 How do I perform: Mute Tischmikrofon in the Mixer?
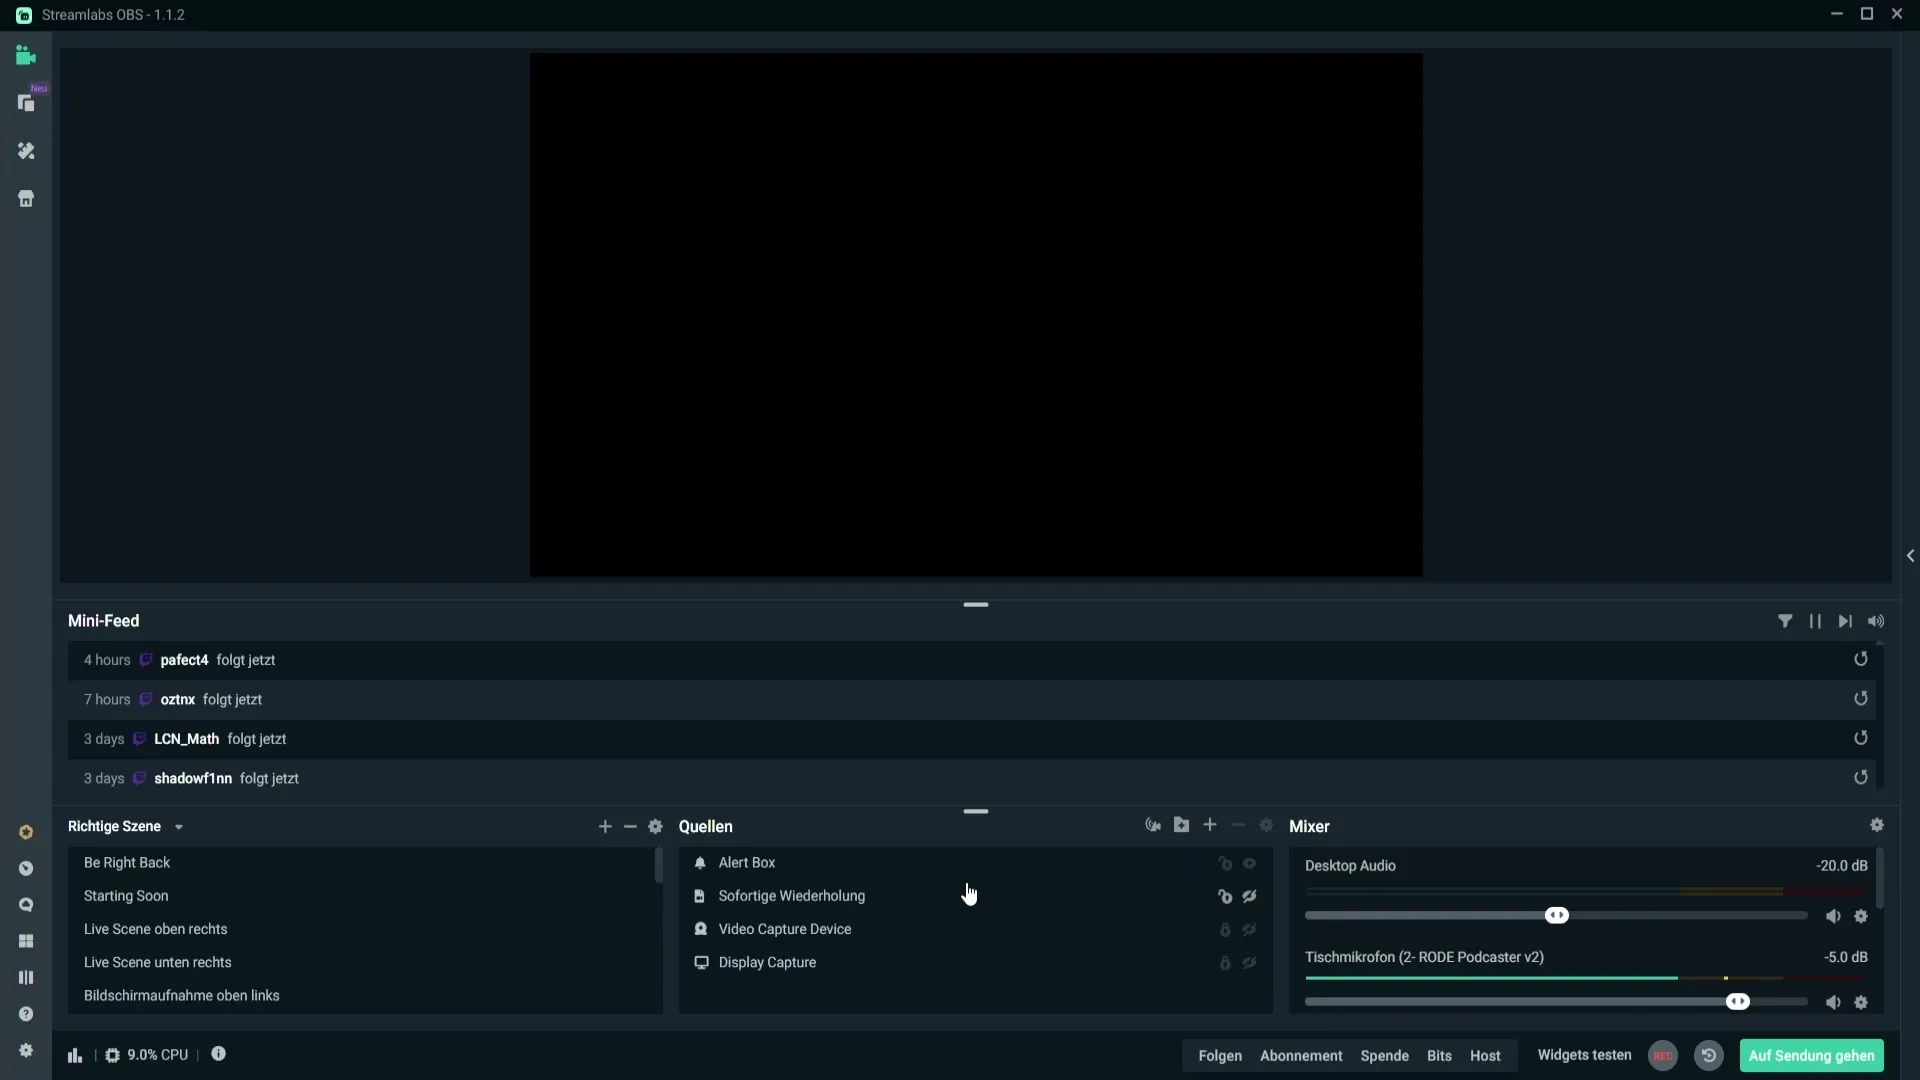pyautogui.click(x=1833, y=1002)
